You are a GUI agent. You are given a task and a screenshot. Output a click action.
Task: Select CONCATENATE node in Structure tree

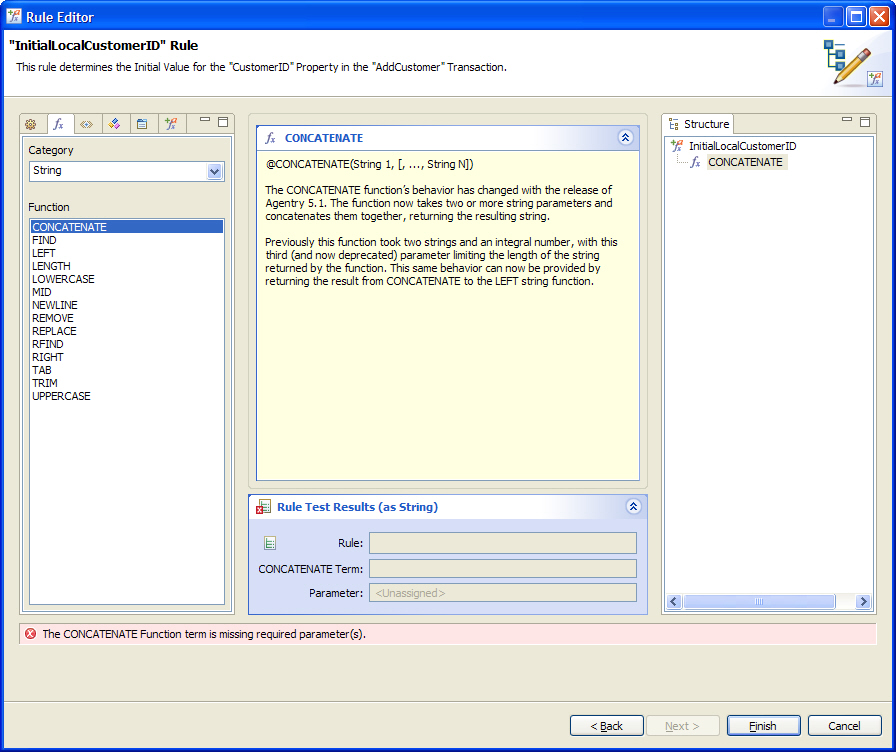[745, 162]
